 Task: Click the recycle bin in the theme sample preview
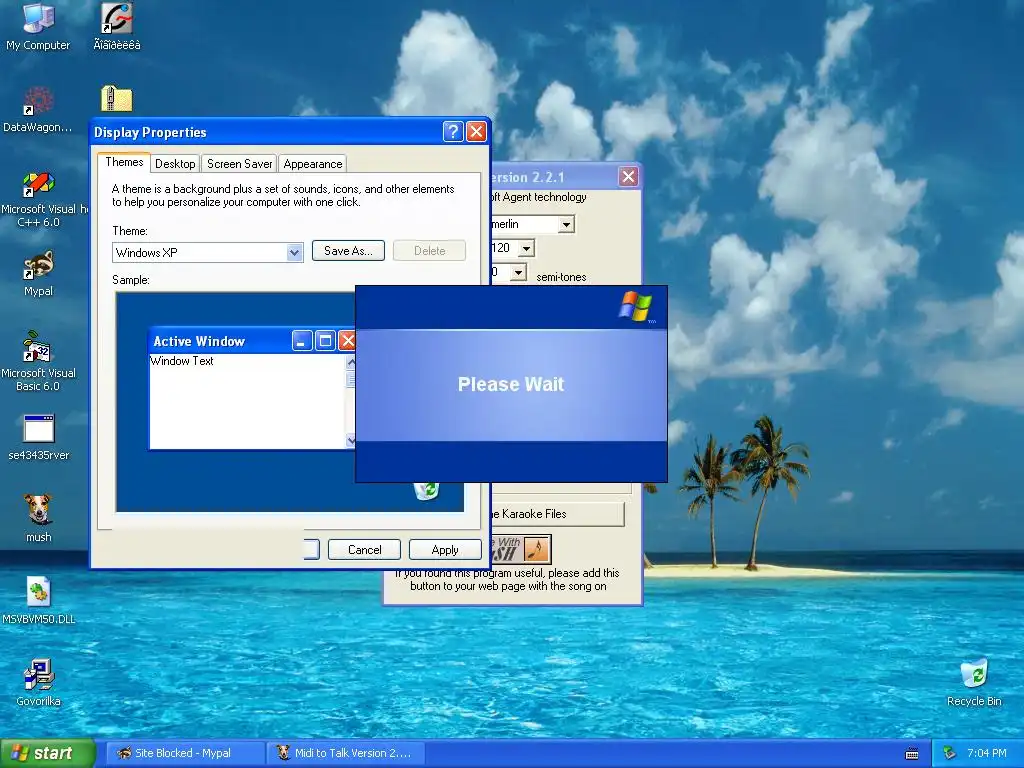pos(426,490)
